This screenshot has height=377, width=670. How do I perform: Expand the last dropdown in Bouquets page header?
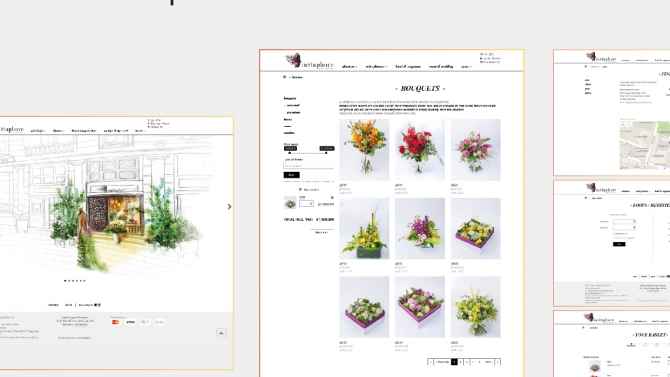coord(466,67)
